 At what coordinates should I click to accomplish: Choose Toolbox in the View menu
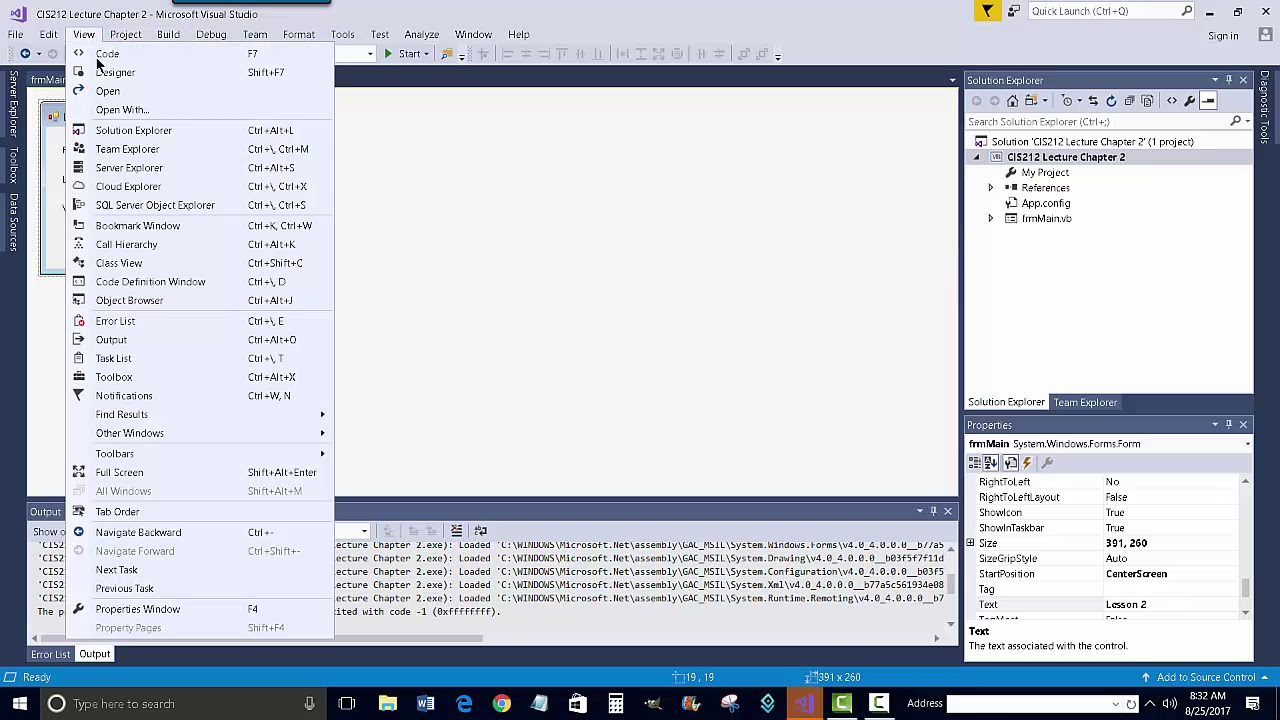tap(200, 377)
